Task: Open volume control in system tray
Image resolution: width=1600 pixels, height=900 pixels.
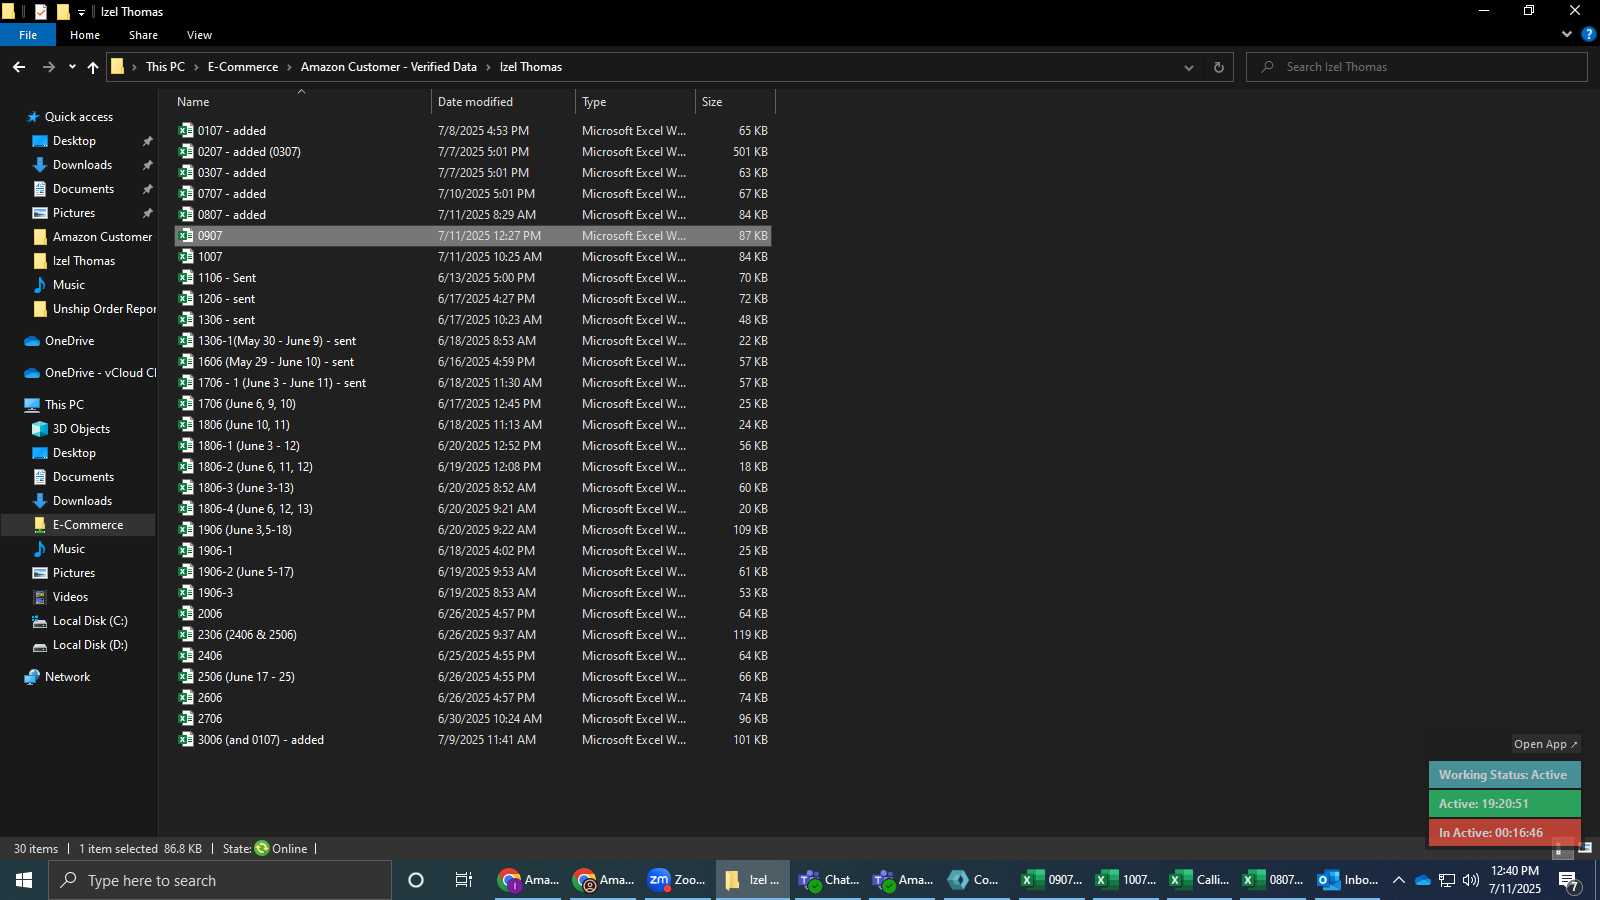Action: pos(1471,880)
